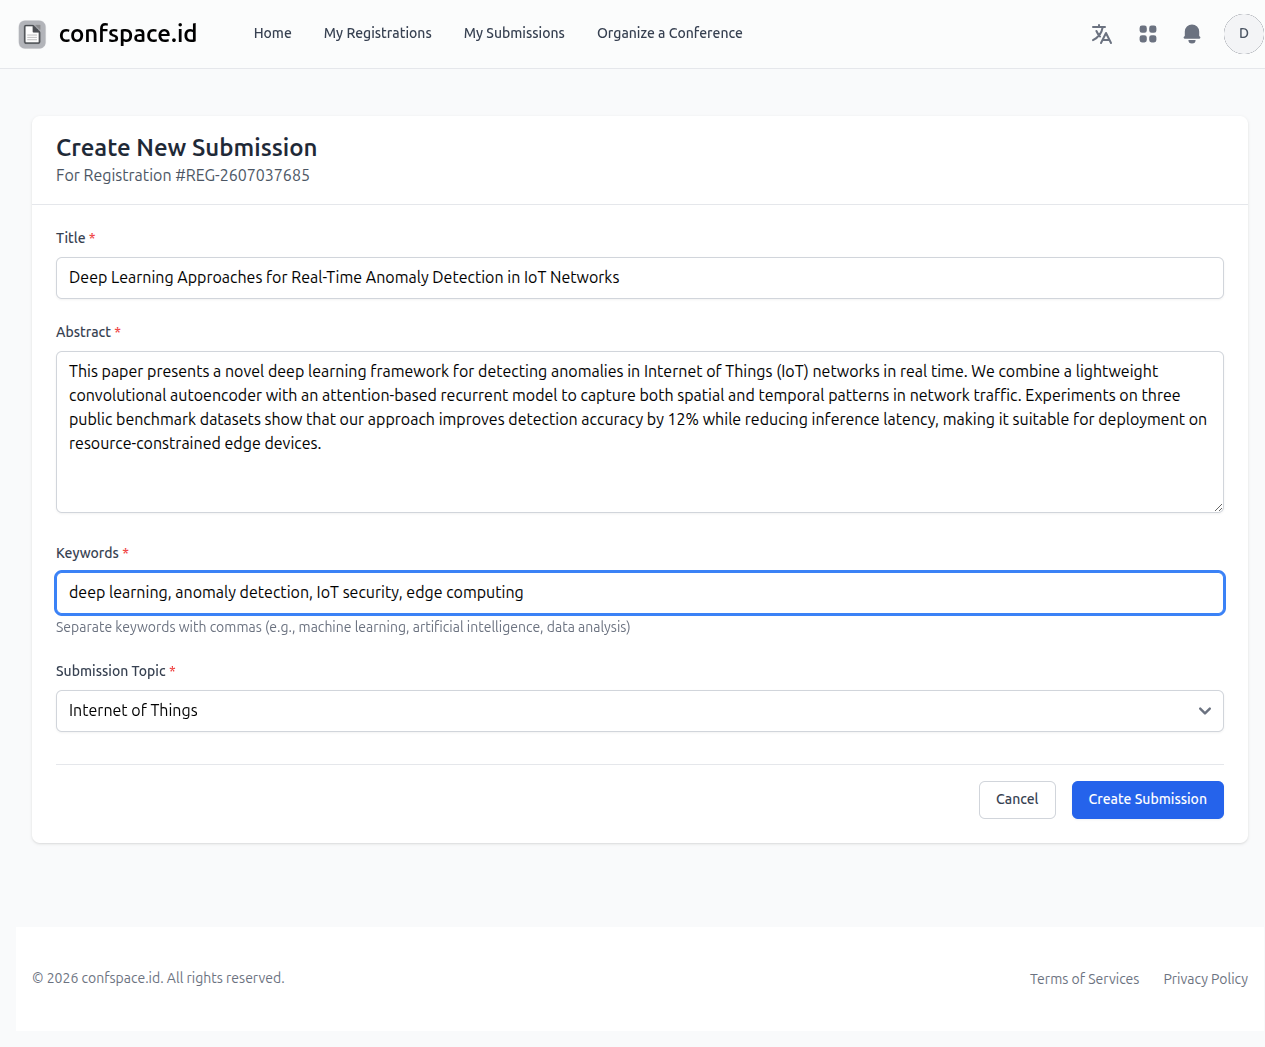The height and width of the screenshot is (1047, 1265).
Task: Click the Keywords helper text about commas
Action: pyautogui.click(x=343, y=627)
